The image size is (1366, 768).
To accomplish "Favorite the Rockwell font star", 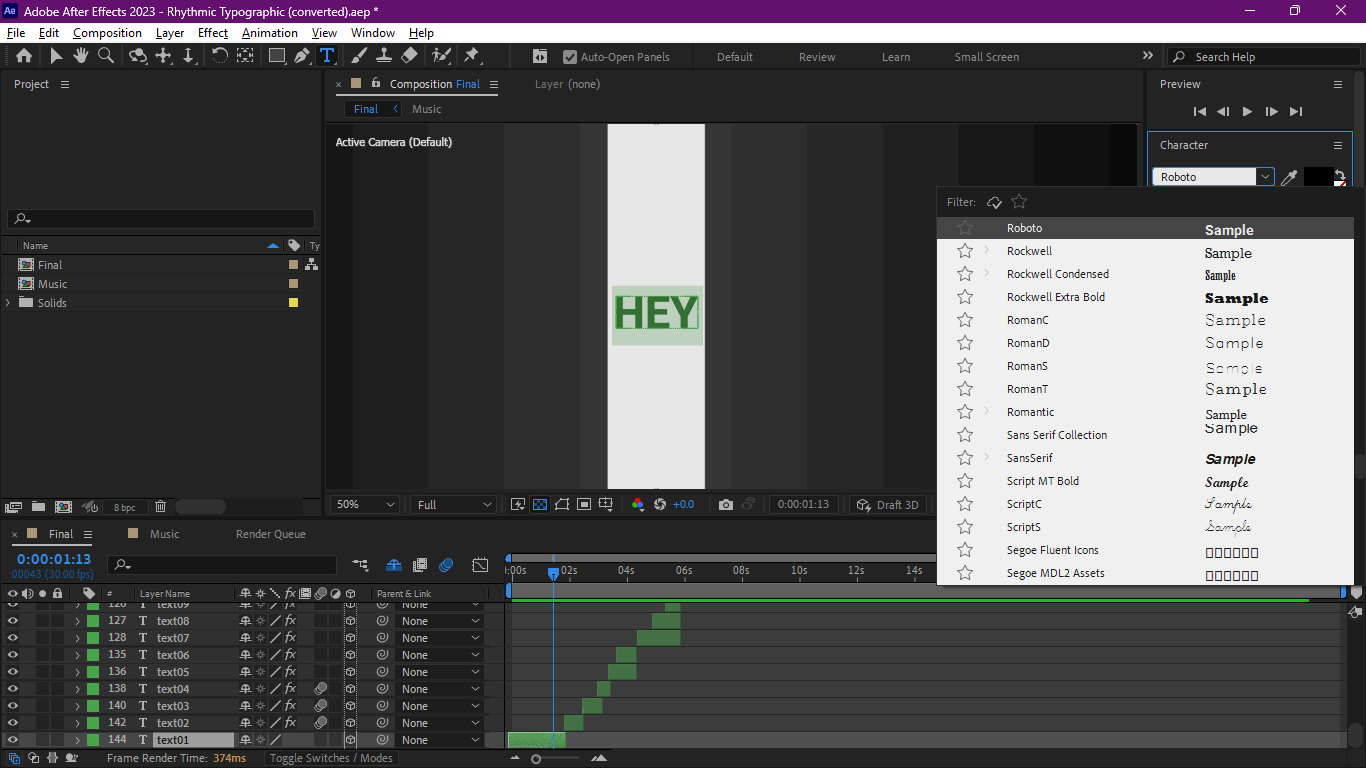I will point(965,251).
